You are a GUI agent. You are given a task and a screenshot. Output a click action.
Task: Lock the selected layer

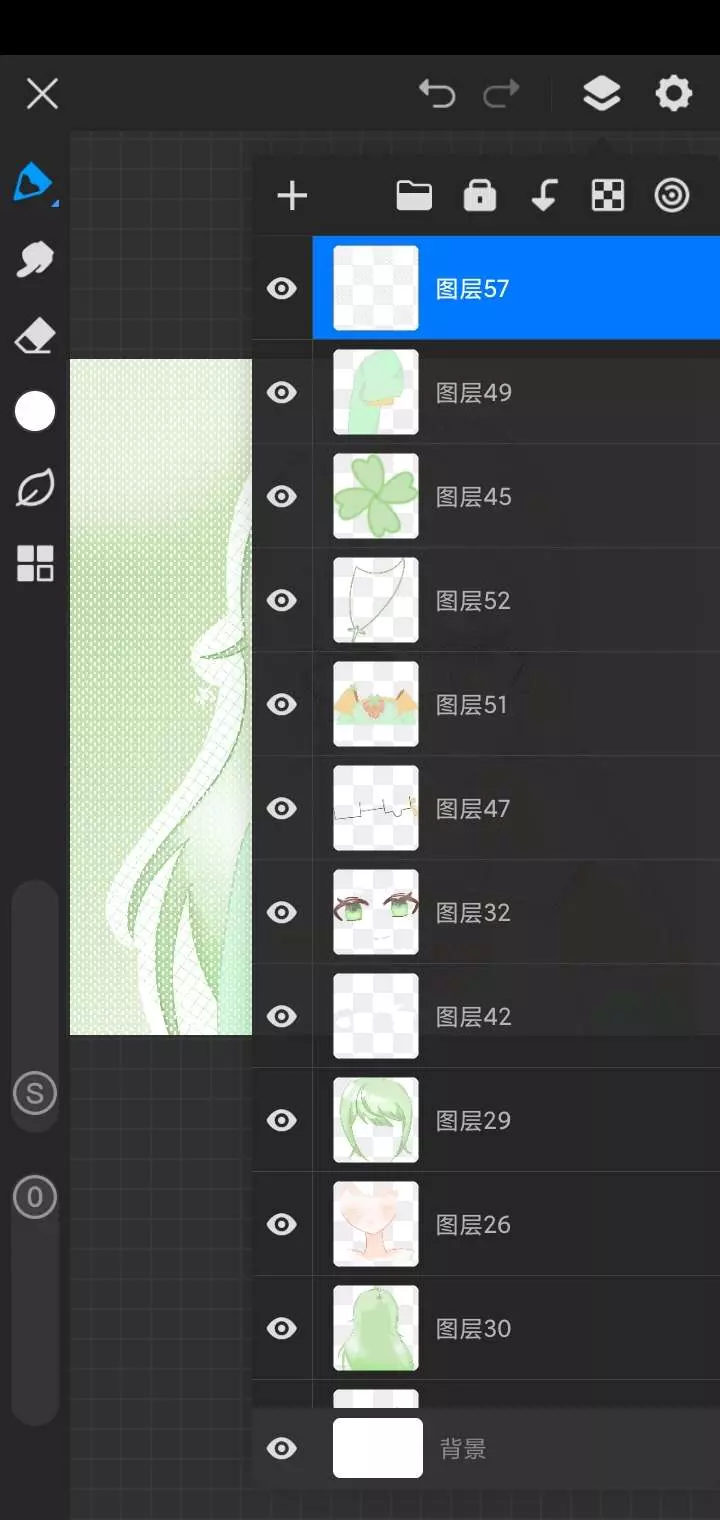click(x=480, y=196)
